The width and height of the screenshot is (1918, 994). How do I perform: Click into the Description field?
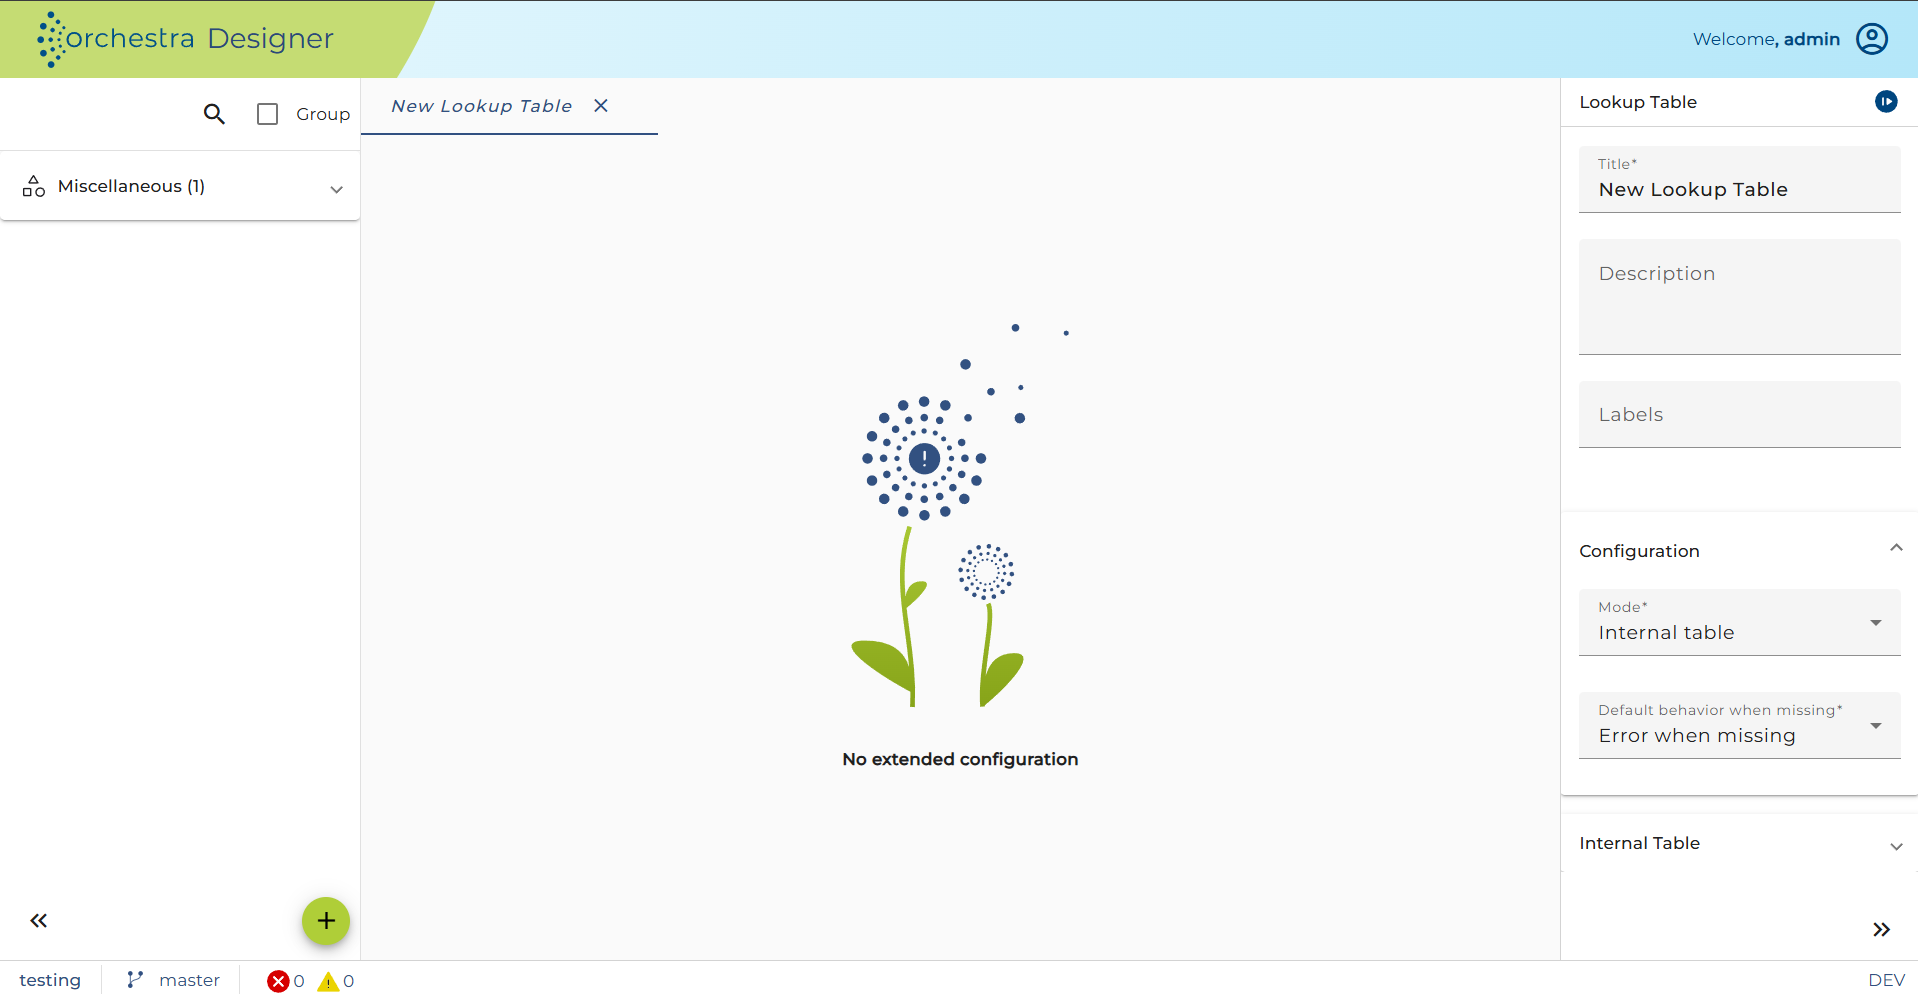[x=1739, y=297]
